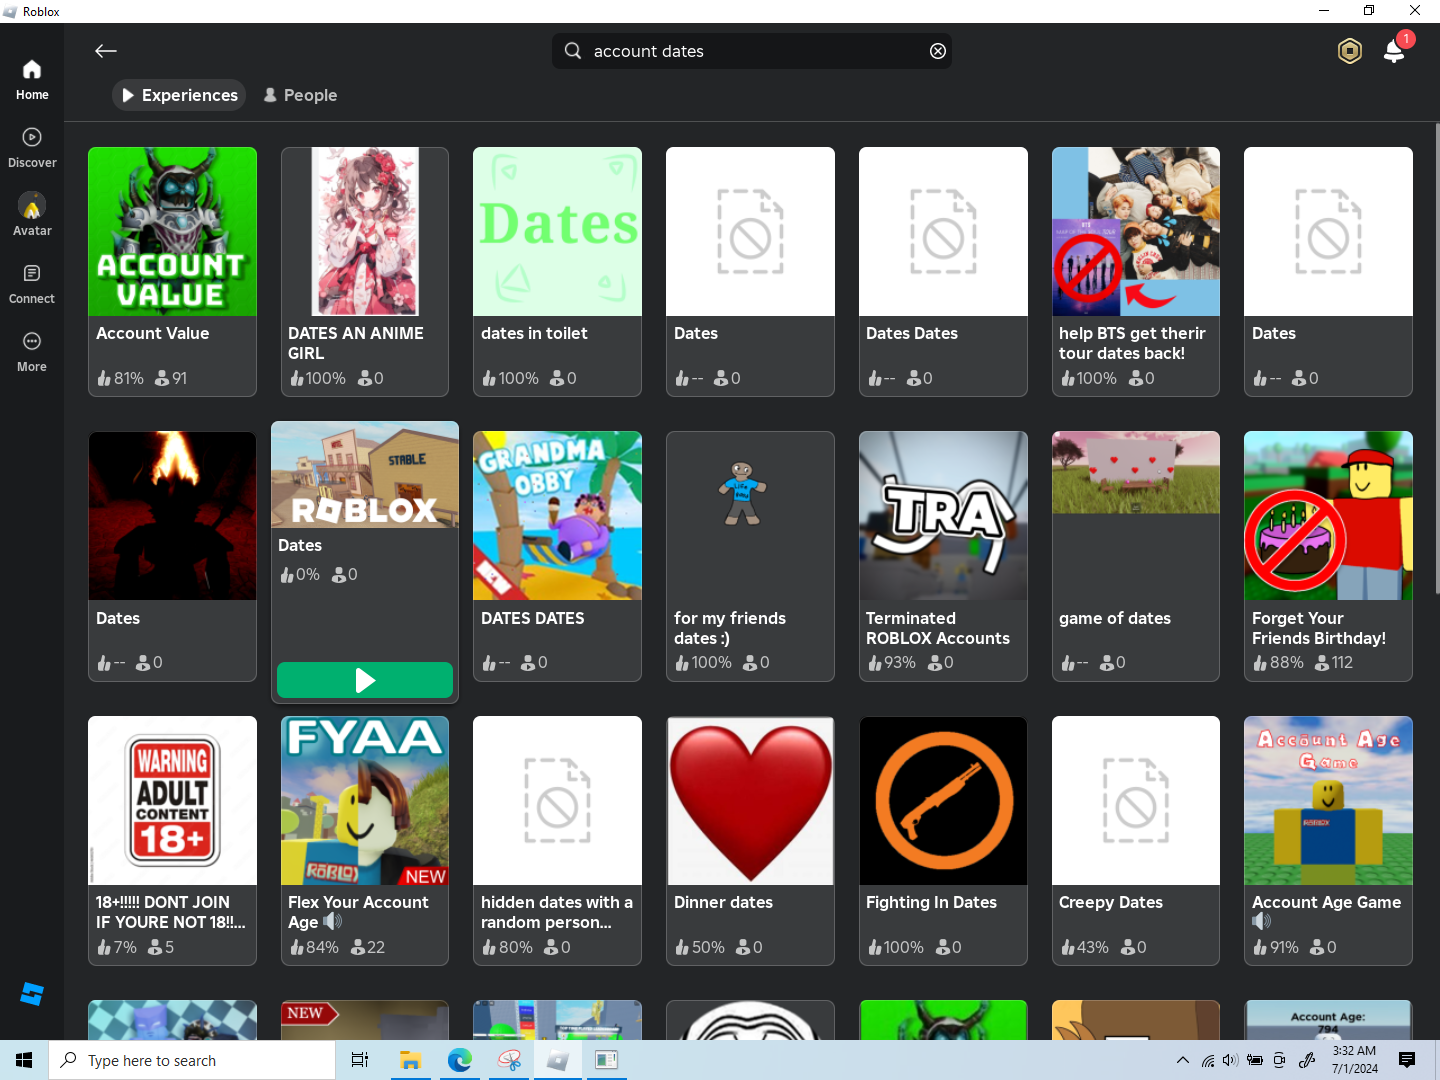Open the Windows Action Center
1440x1080 pixels.
[1407, 1060]
